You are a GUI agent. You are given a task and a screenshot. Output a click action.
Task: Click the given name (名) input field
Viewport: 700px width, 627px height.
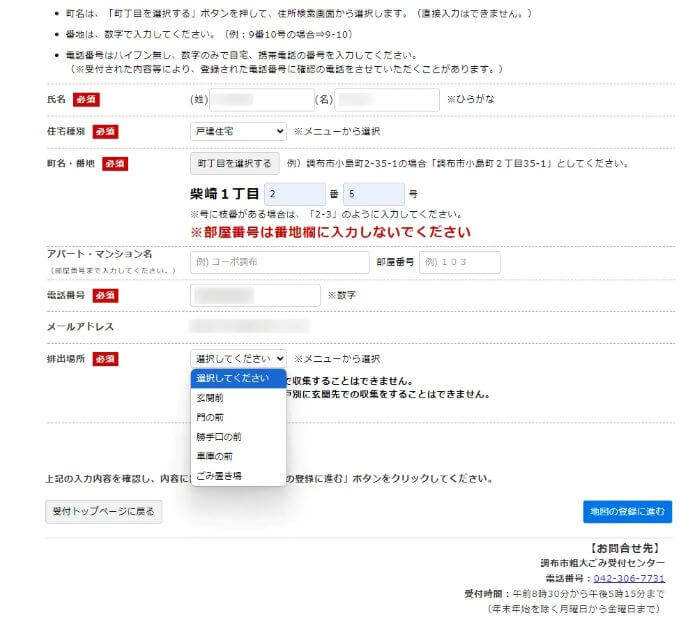coord(387,100)
